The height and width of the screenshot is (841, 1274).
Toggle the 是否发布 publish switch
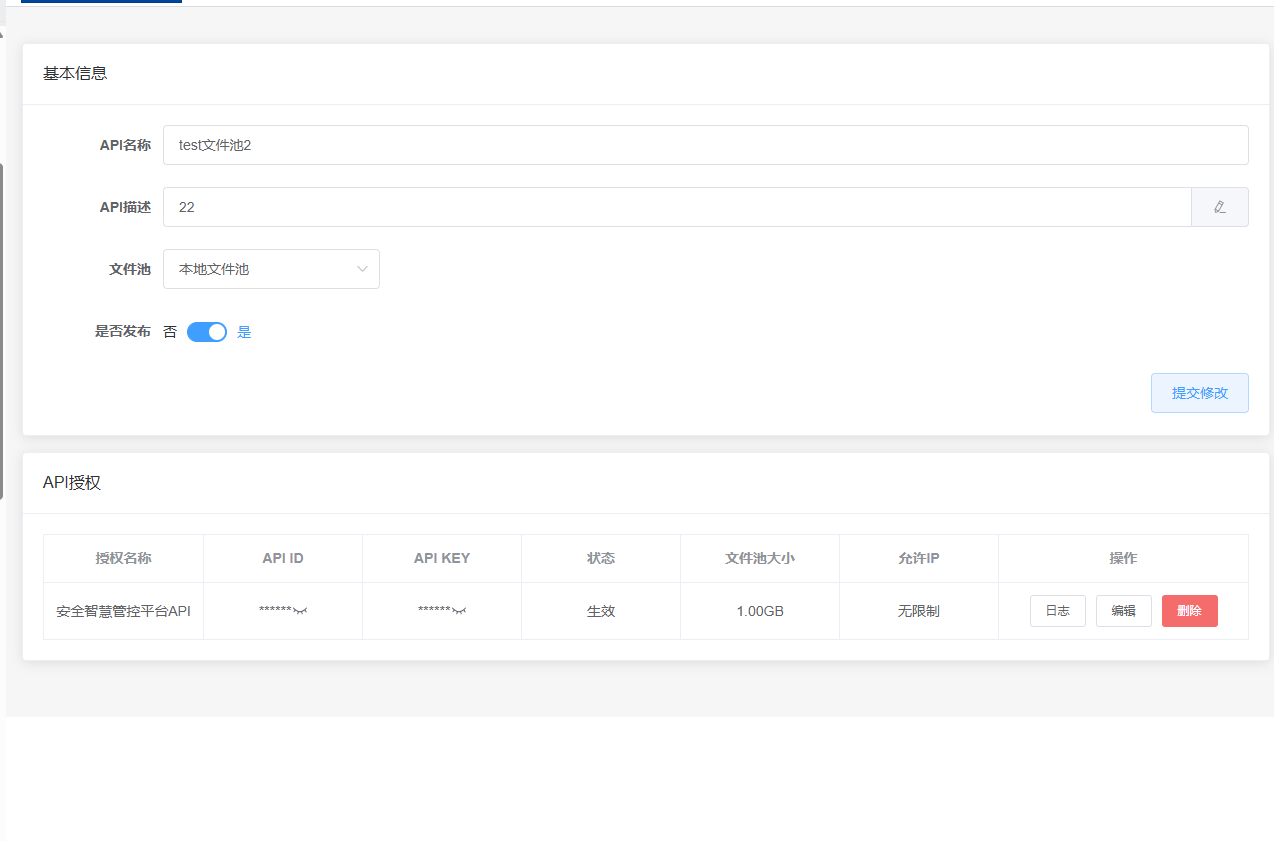pyautogui.click(x=207, y=332)
